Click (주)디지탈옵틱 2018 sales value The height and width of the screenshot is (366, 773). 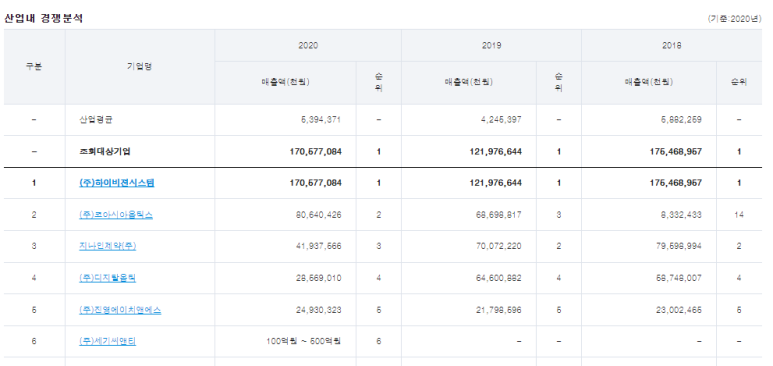point(678,278)
